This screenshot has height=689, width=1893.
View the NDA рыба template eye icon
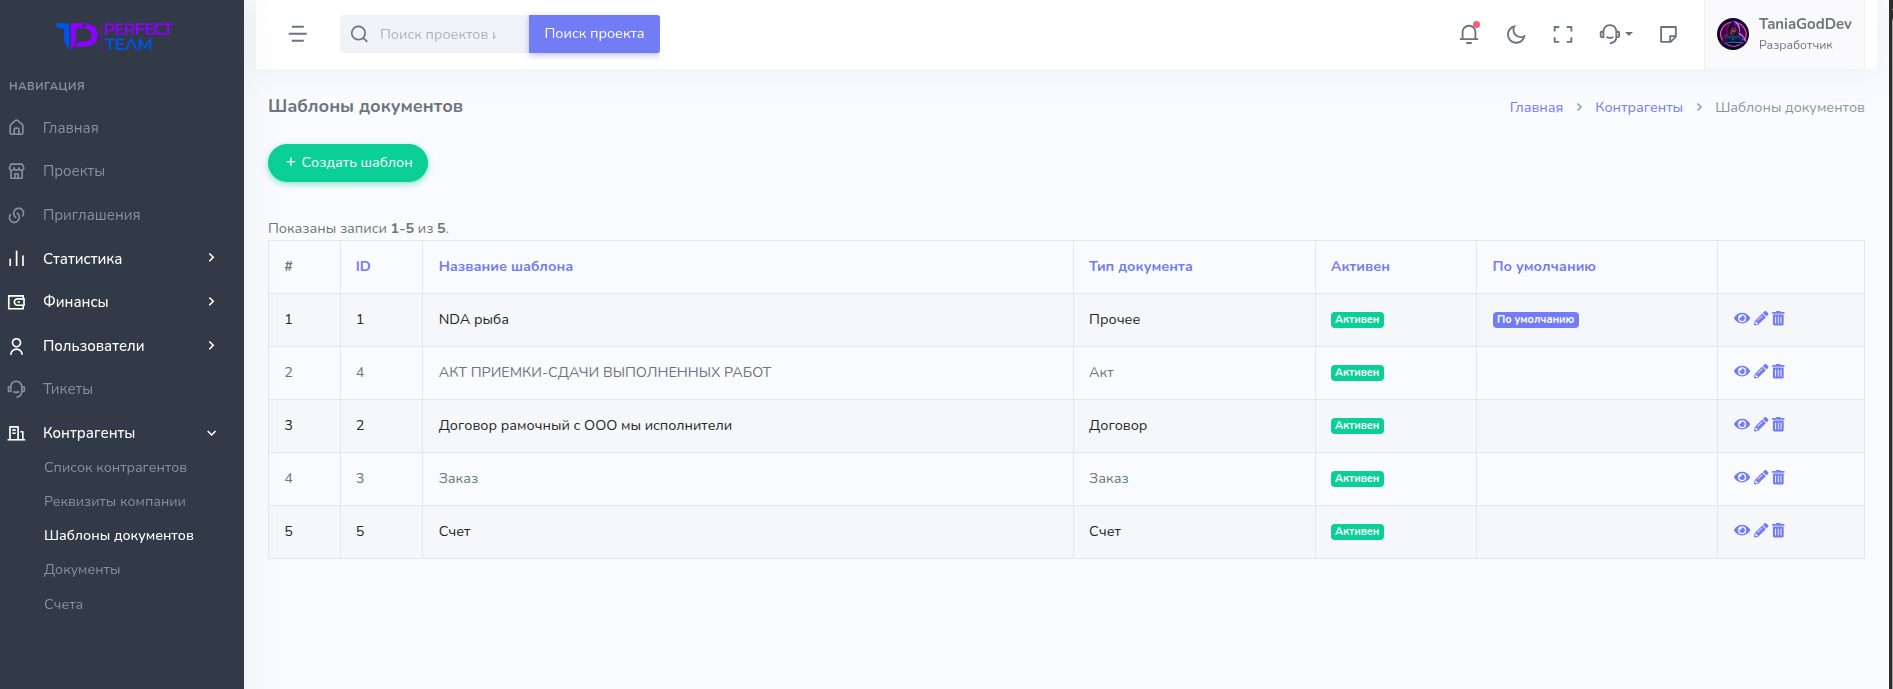point(1742,319)
